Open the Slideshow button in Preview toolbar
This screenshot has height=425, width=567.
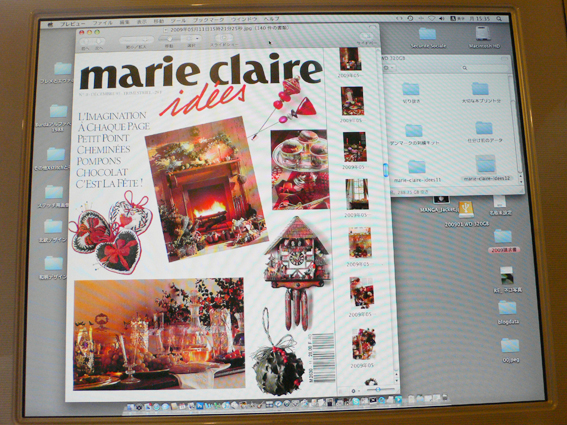click(x=225, y=38)
